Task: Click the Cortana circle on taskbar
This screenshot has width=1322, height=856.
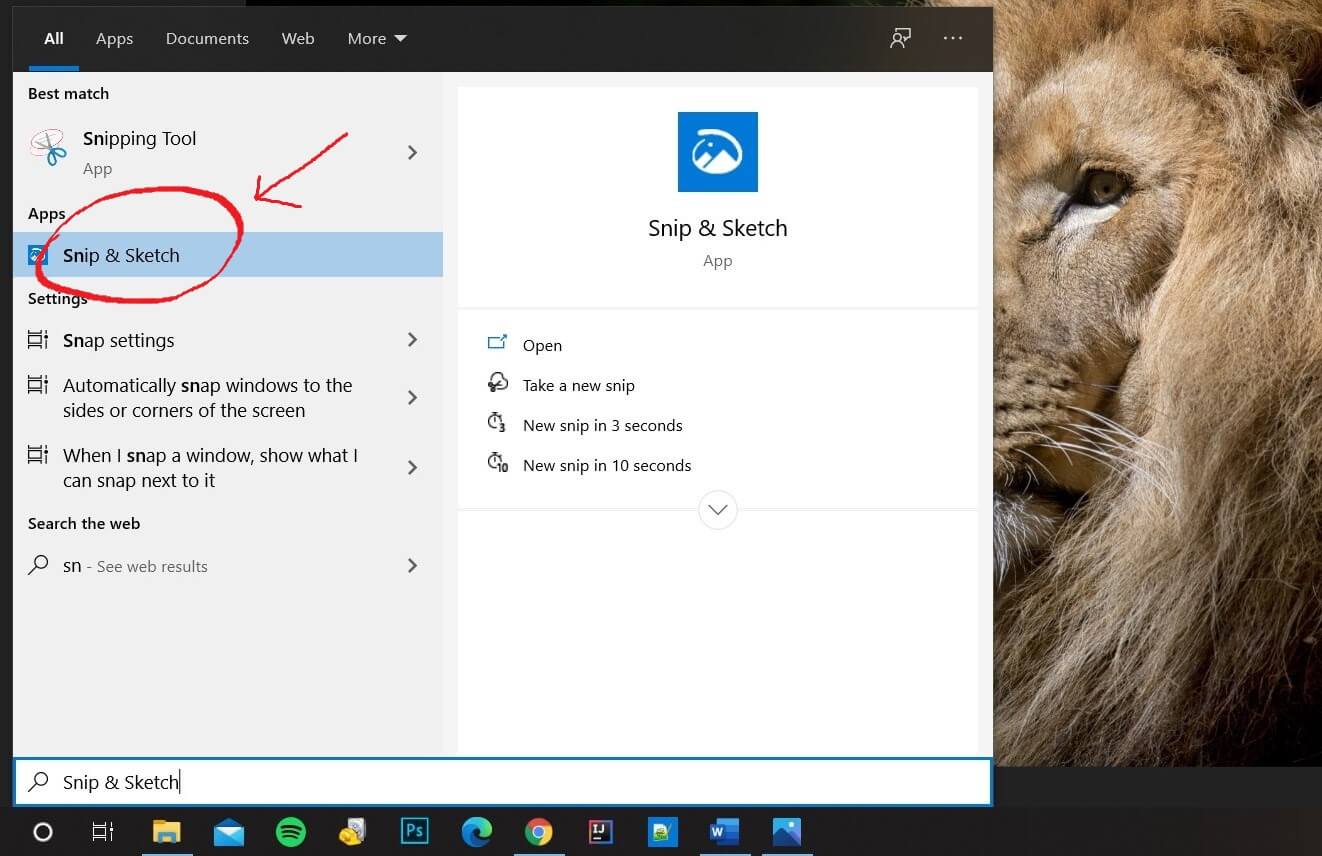Action: [43, 831]
